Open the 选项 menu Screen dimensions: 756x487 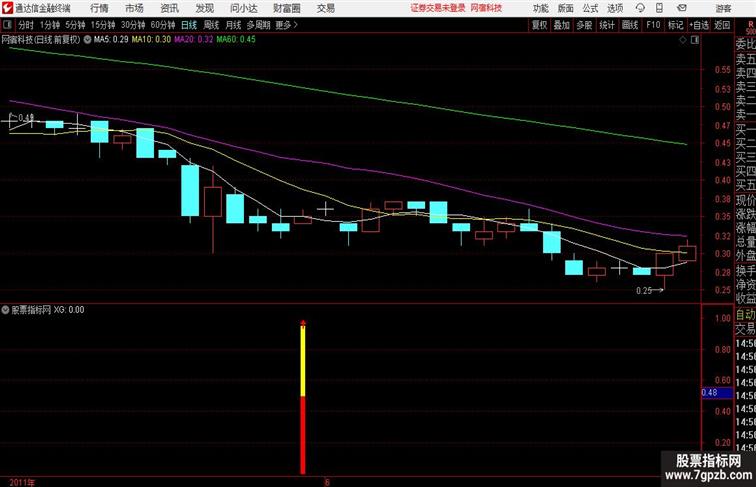(x=615, y=8)
